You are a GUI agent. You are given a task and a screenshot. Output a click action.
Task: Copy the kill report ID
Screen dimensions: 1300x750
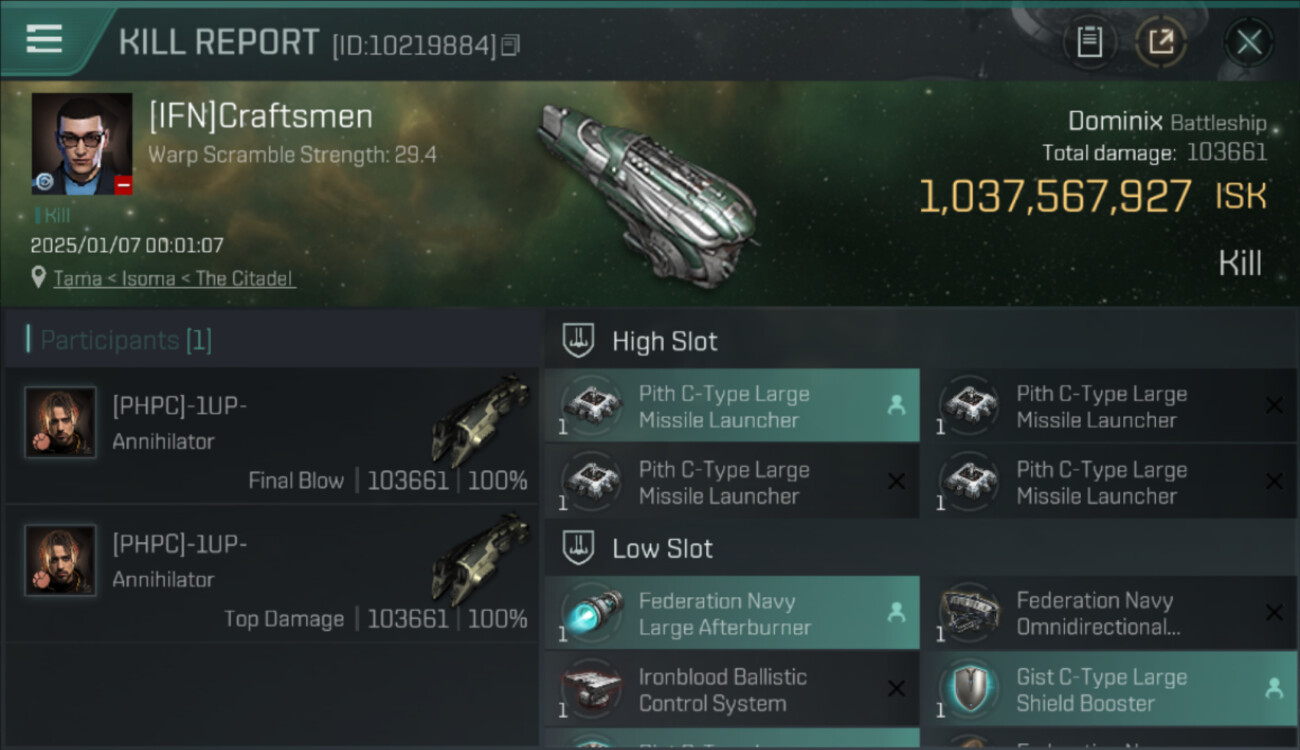(x=511, y=45)
